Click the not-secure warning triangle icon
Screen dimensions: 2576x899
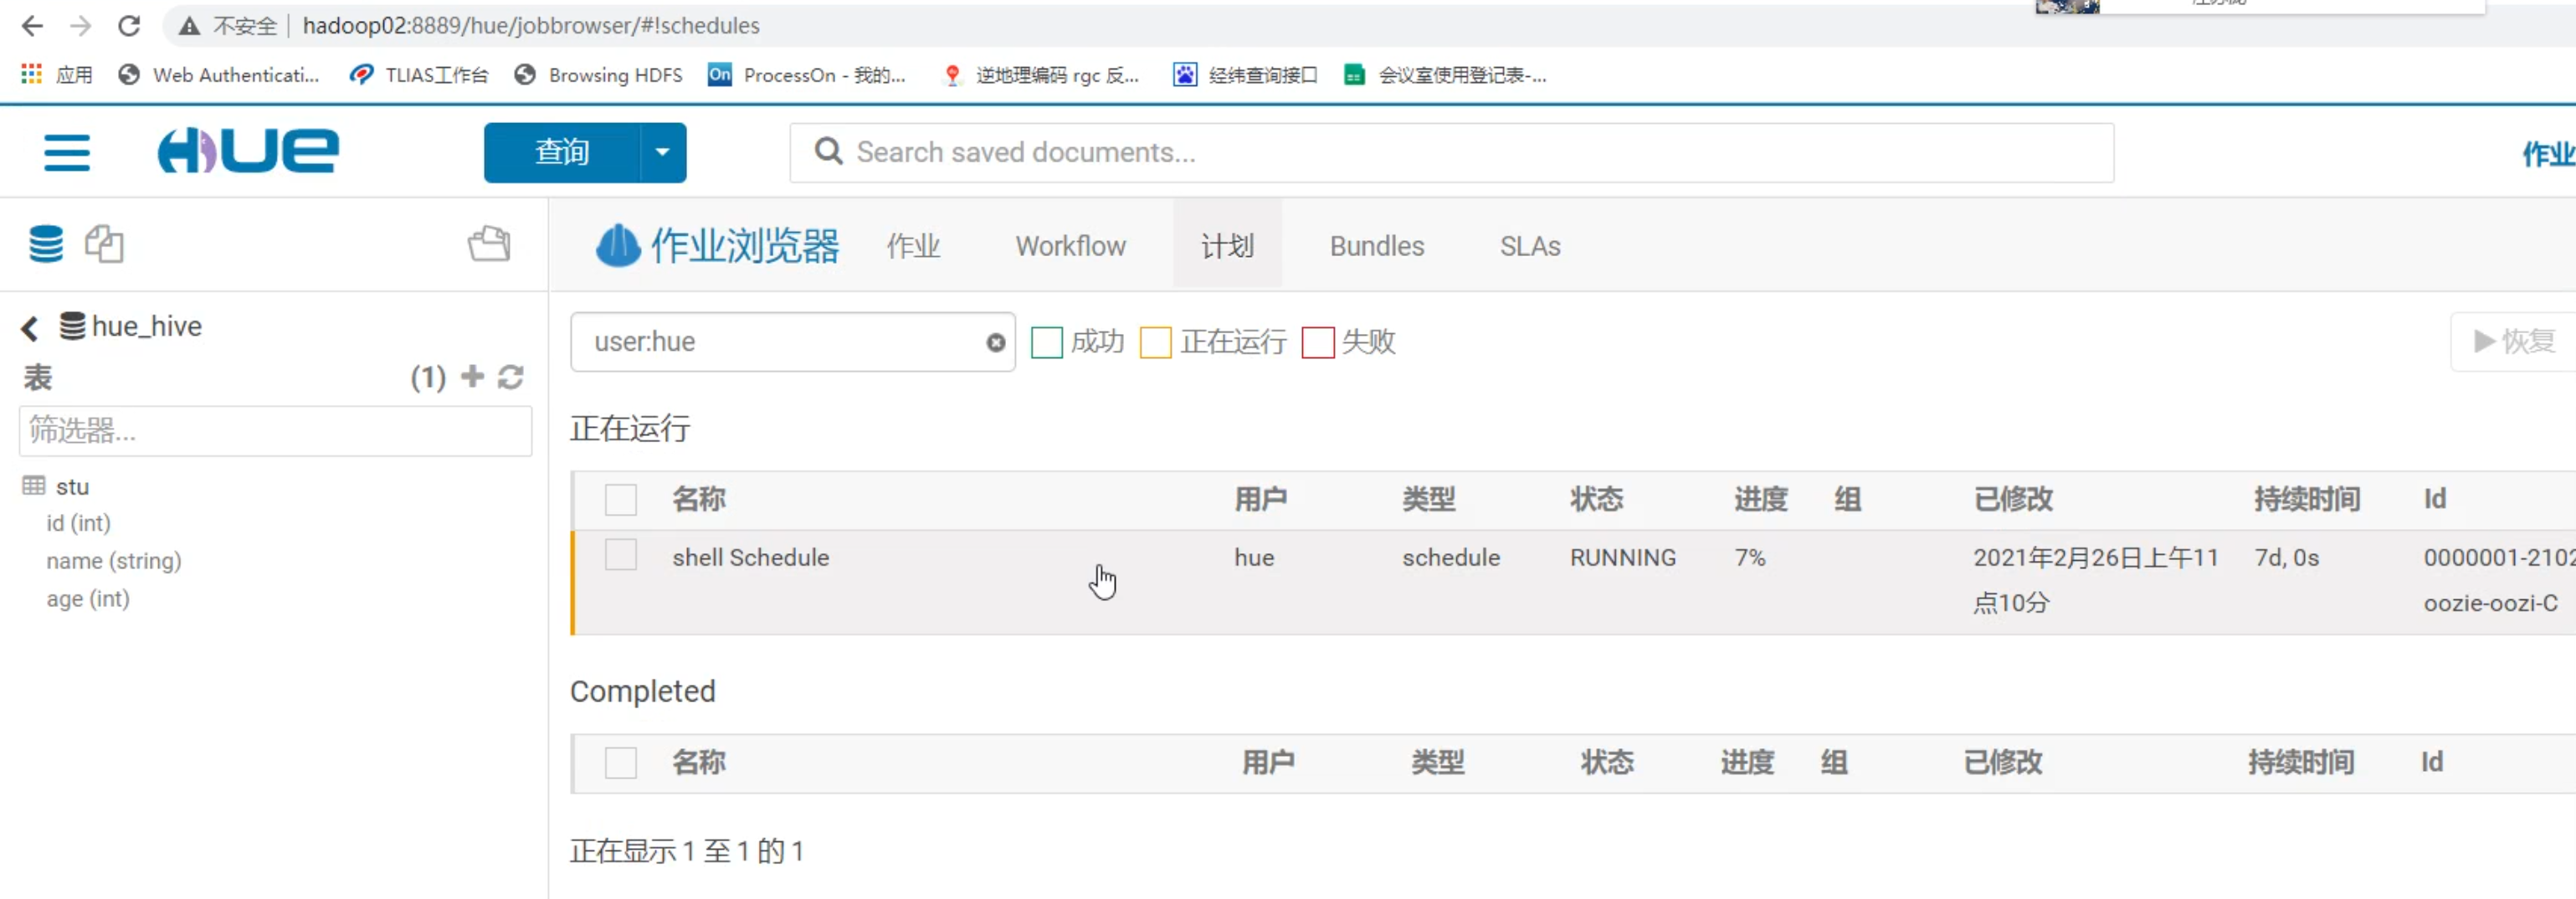[189, 26]
